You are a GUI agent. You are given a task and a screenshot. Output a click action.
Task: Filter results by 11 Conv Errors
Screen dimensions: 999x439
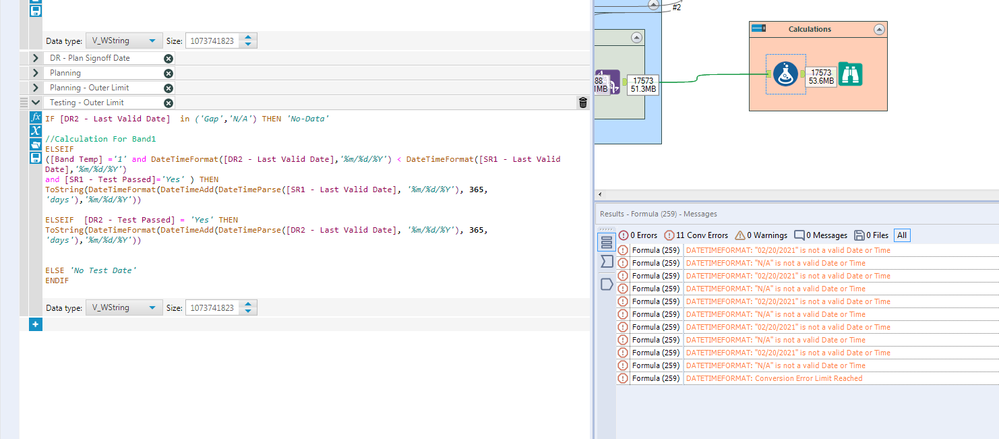pyautogui.click(x=696, y=235)
